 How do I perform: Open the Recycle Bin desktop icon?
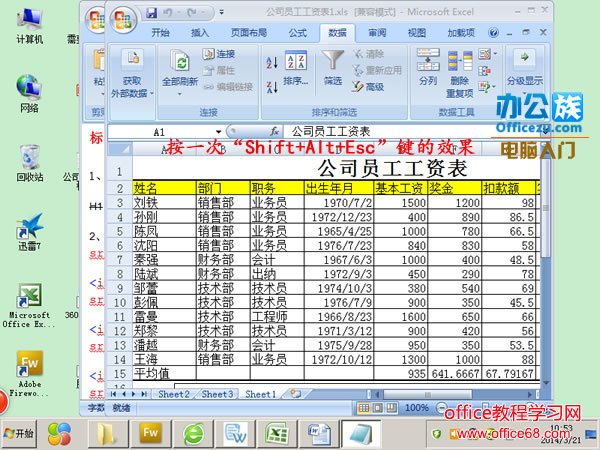29,163
